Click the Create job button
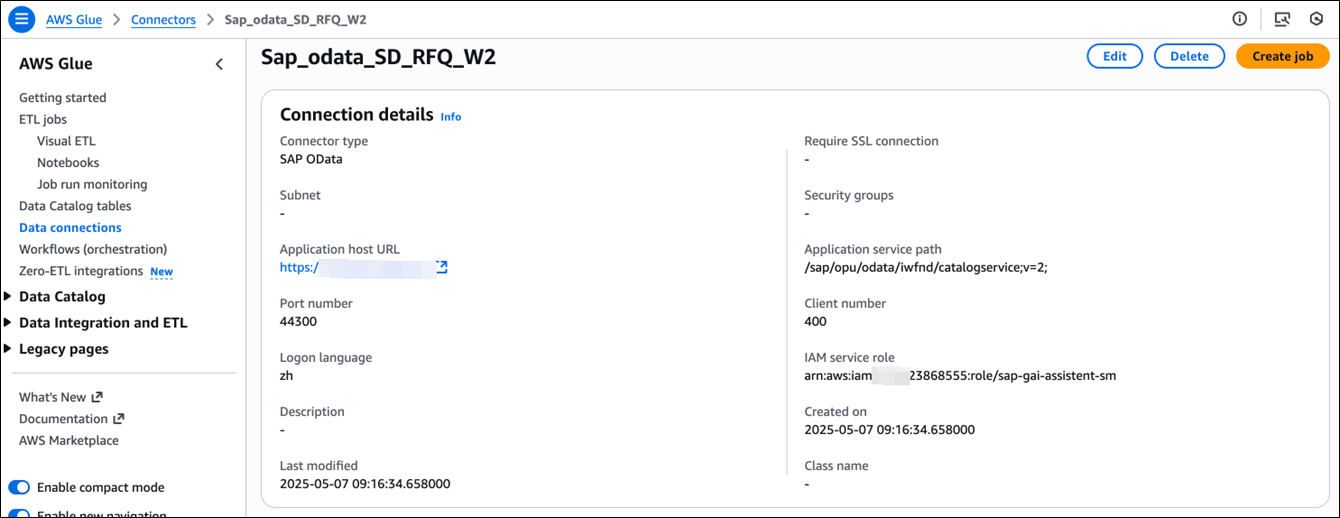This screenshot has width=1340, height=518. pos(1282,56)
